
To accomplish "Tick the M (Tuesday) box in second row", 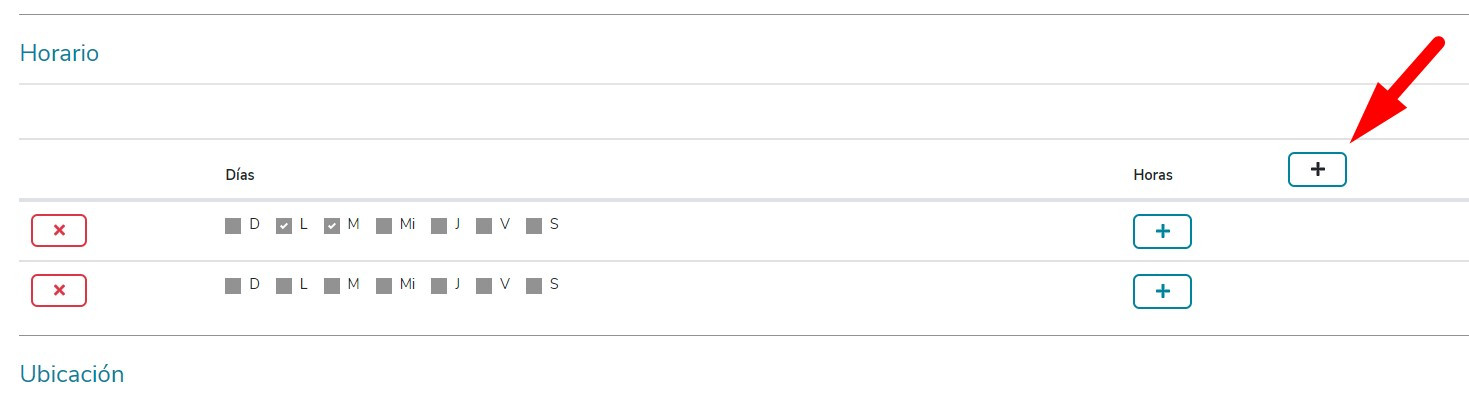I will click(333, 286).
